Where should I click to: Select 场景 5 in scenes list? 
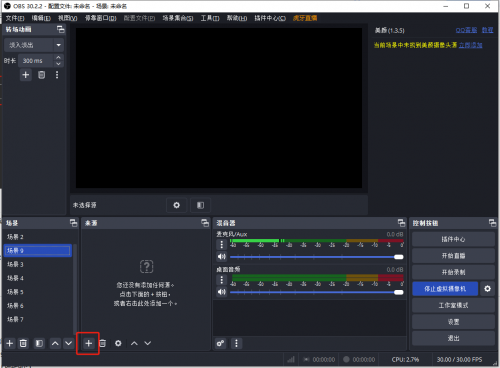coord(38,292)
